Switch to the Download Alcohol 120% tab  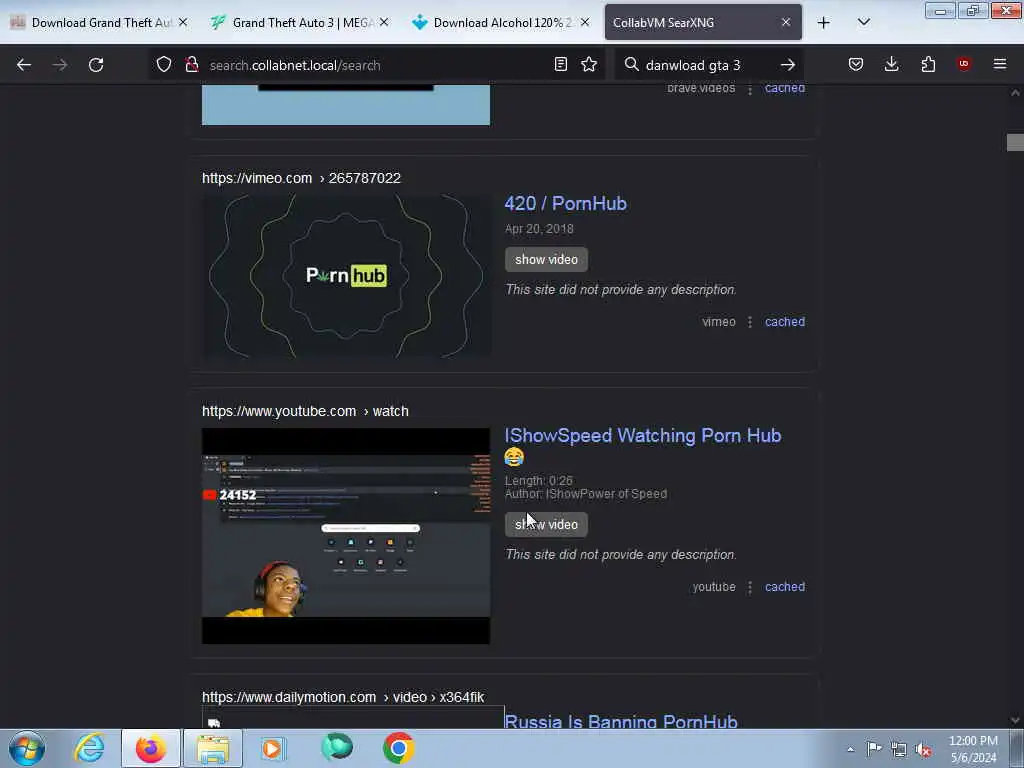point(502,22)
